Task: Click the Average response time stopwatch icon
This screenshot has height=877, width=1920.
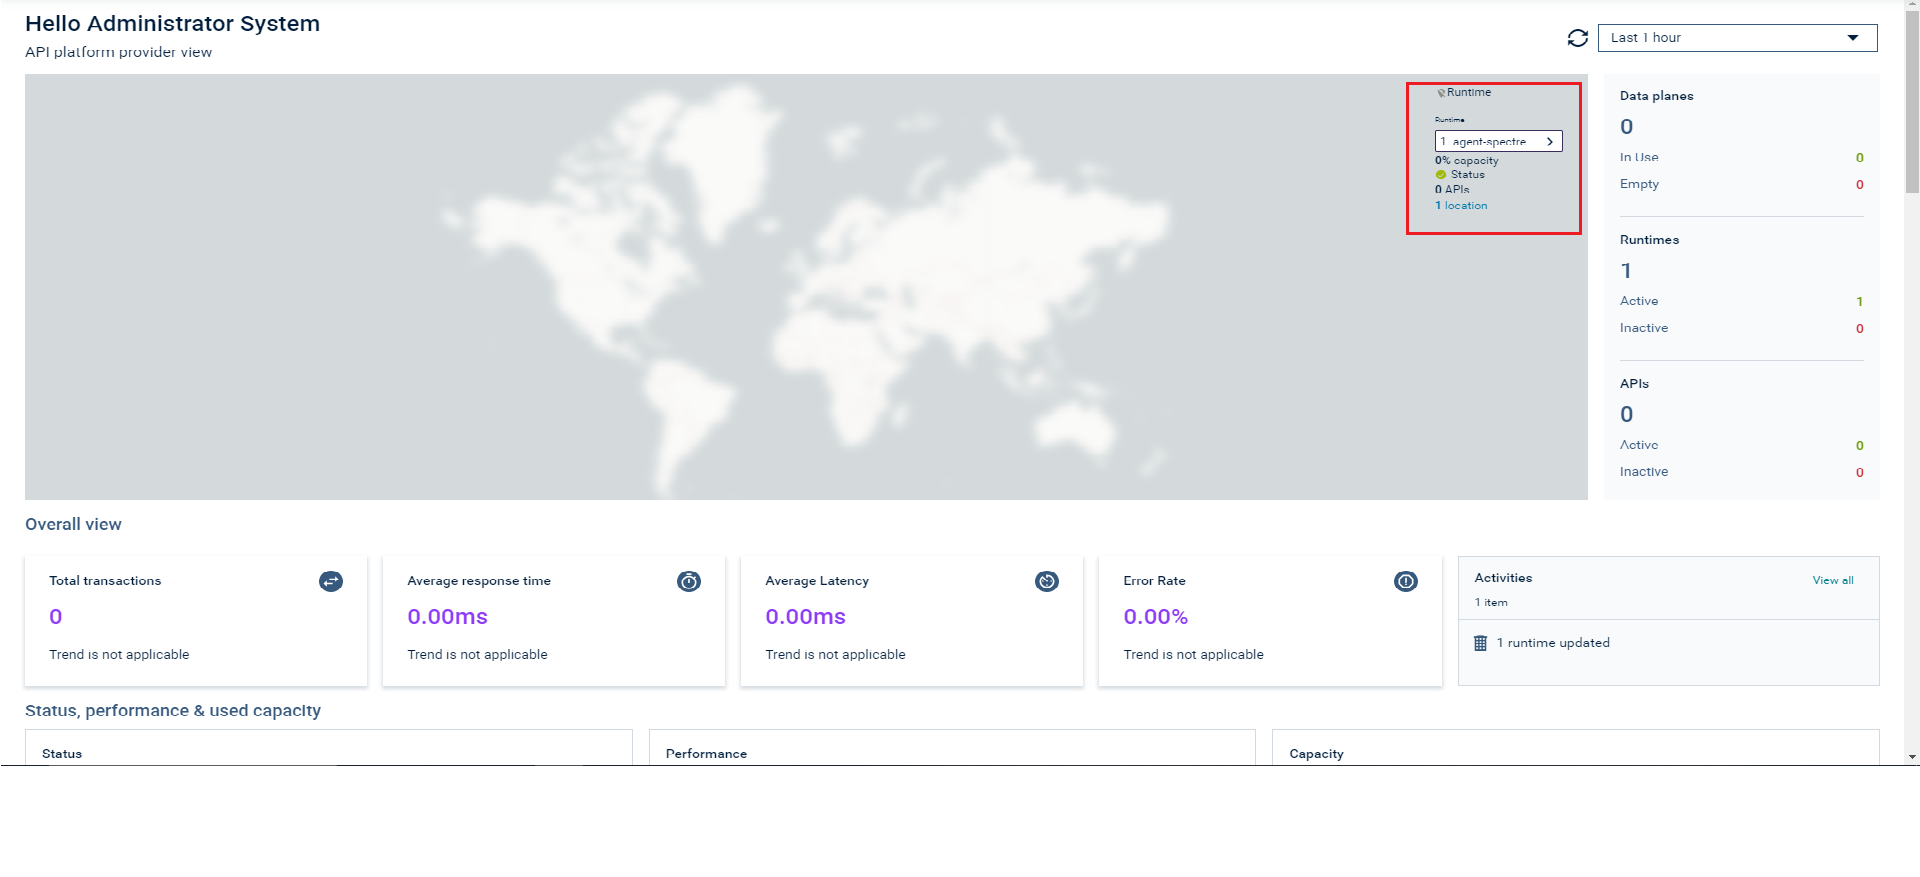Action: coord(689,581)
